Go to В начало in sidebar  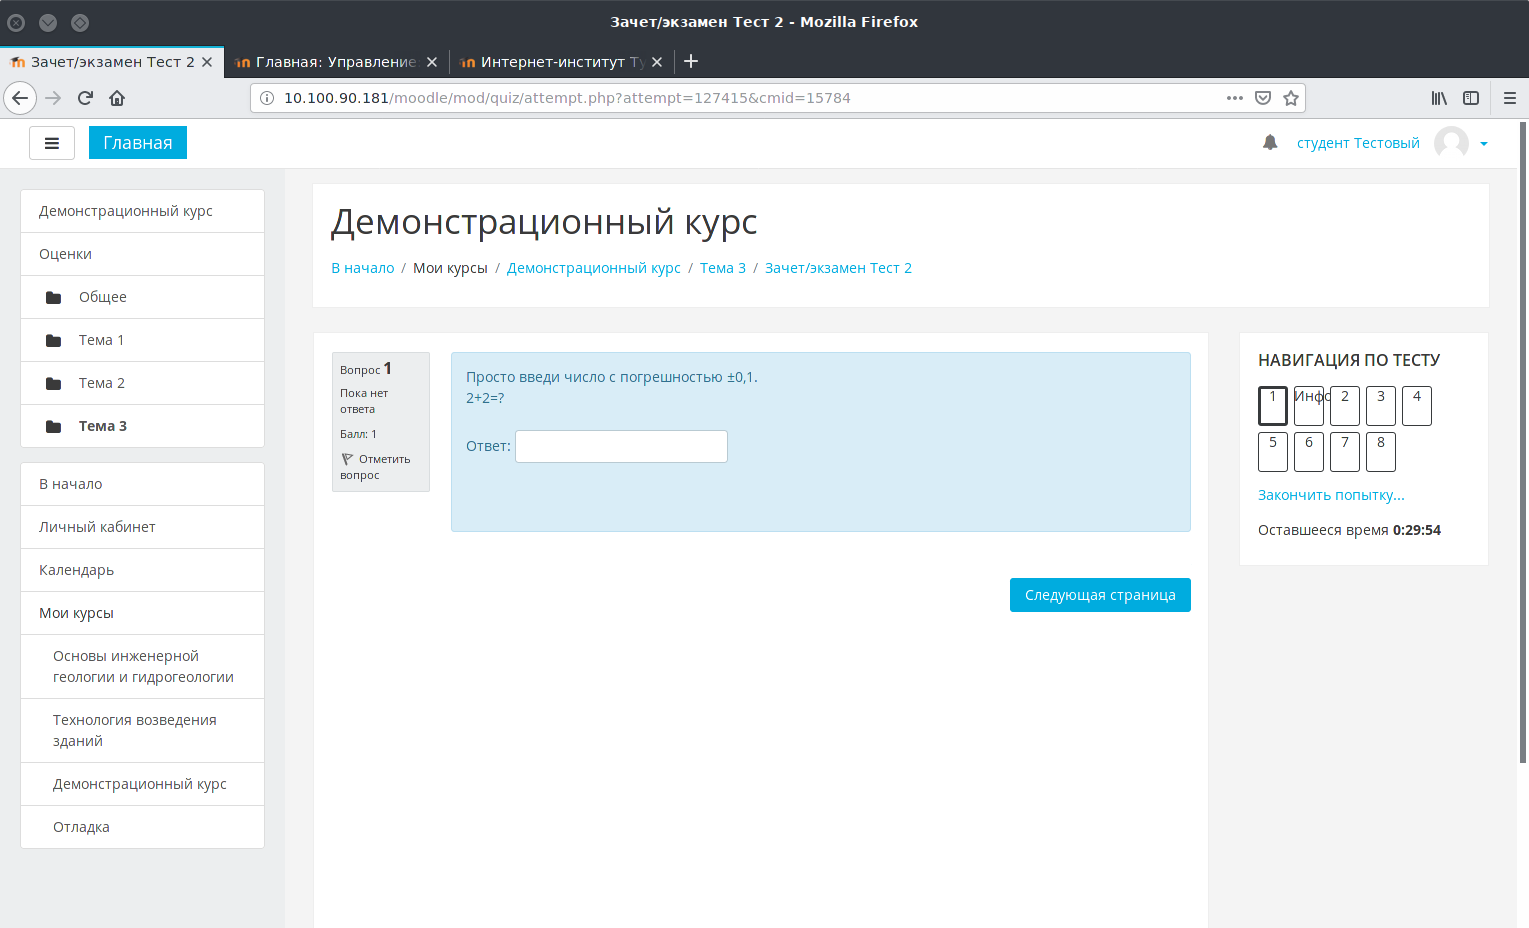[x=142, y=484]
